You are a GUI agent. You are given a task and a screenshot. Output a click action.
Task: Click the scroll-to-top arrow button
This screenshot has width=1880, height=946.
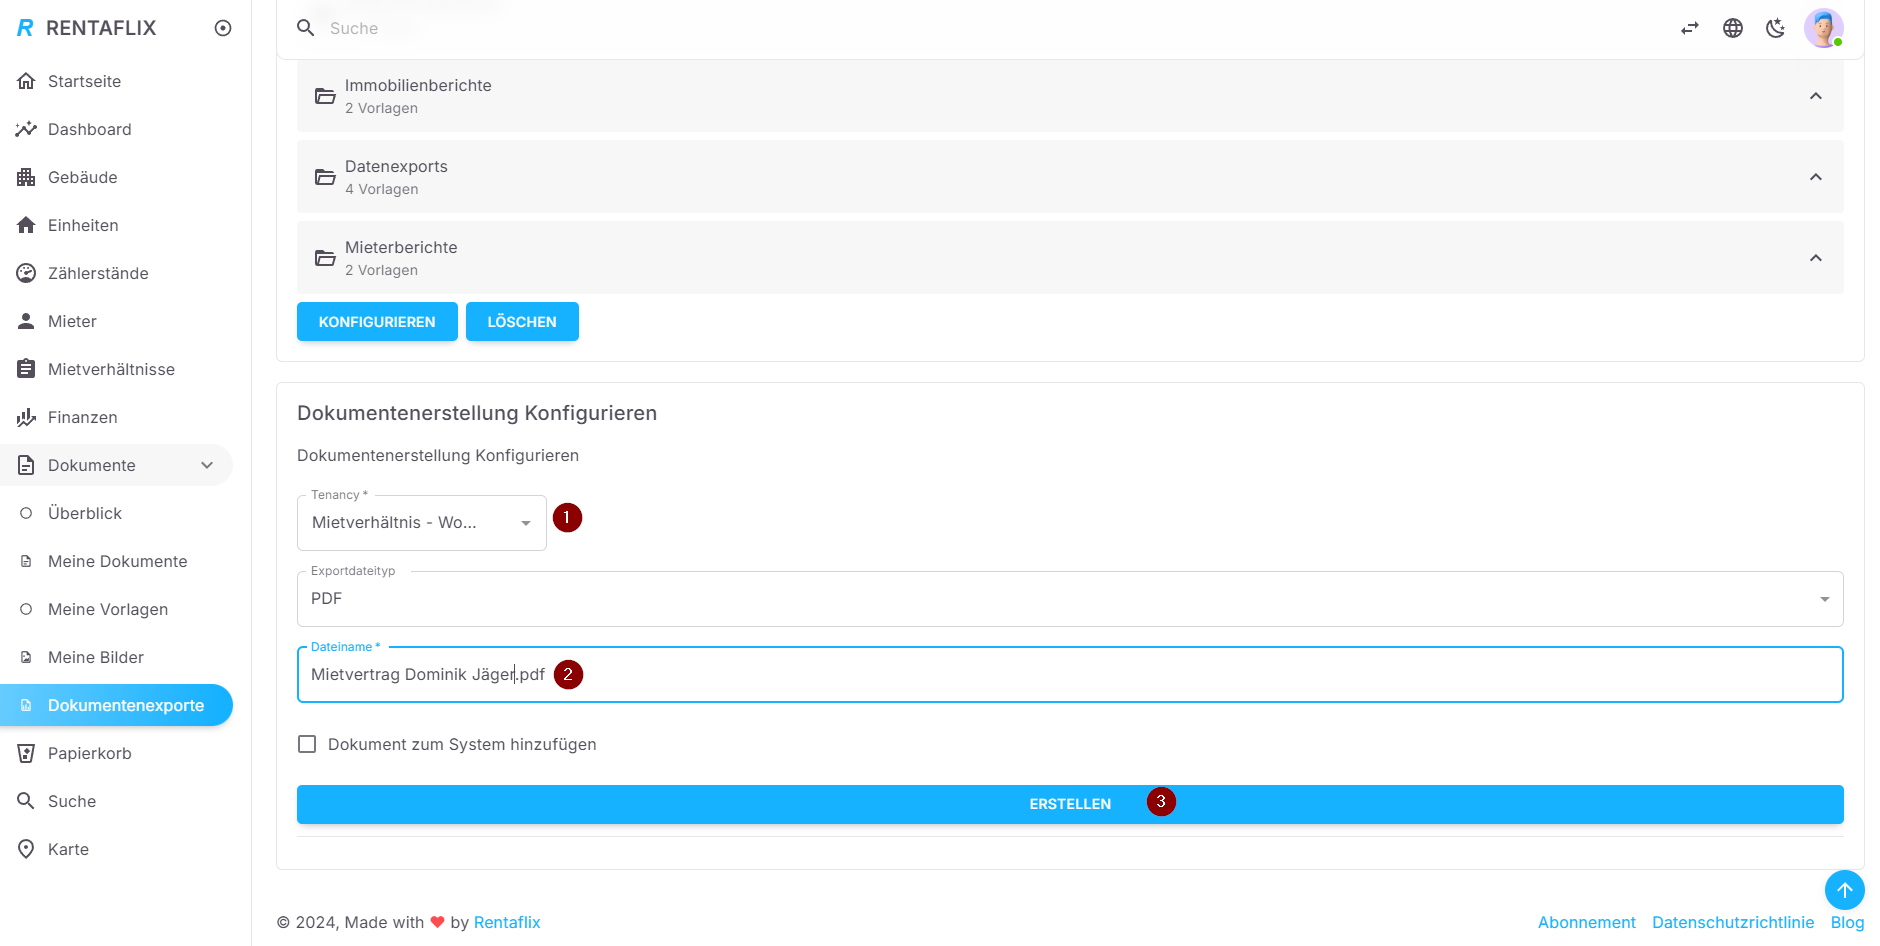pos(1844,890)
